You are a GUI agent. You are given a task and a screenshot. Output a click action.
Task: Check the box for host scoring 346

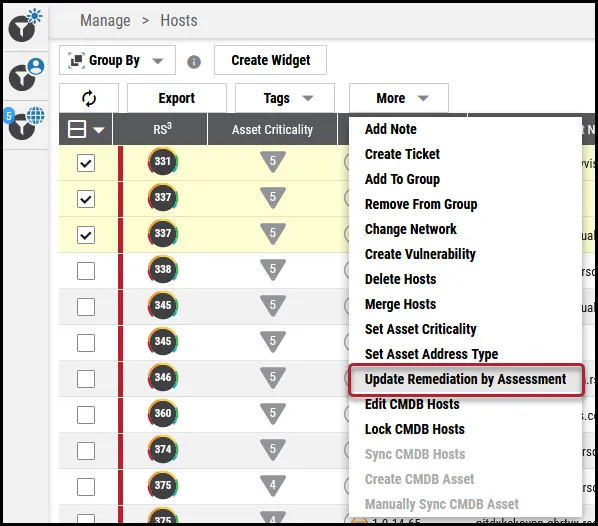tap(86, 379)
